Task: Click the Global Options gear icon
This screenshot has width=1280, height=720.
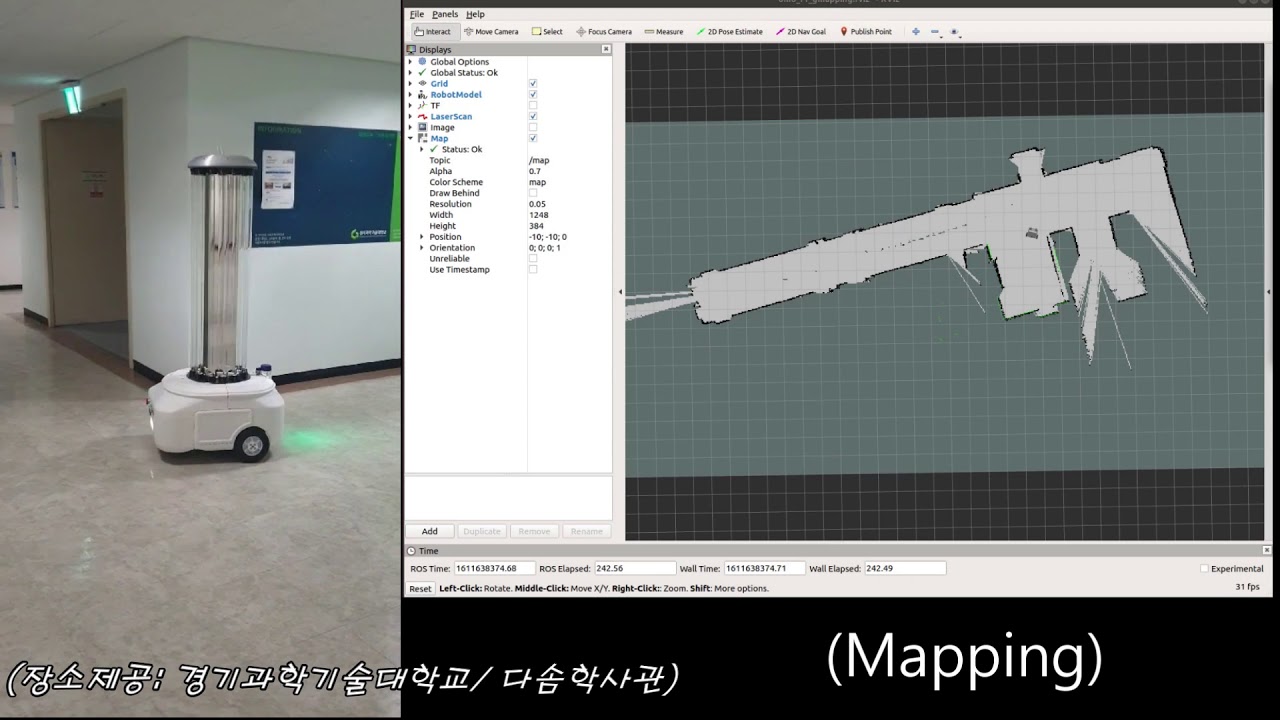Action: 422,62
